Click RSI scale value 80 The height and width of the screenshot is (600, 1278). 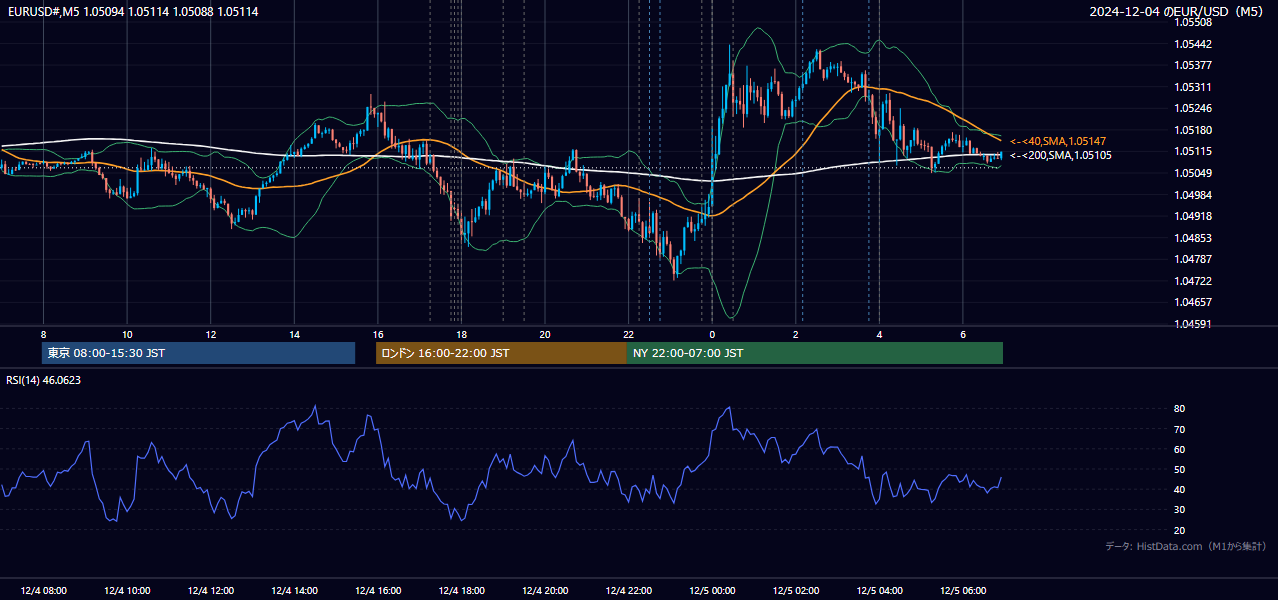[x=1180, y=409]
